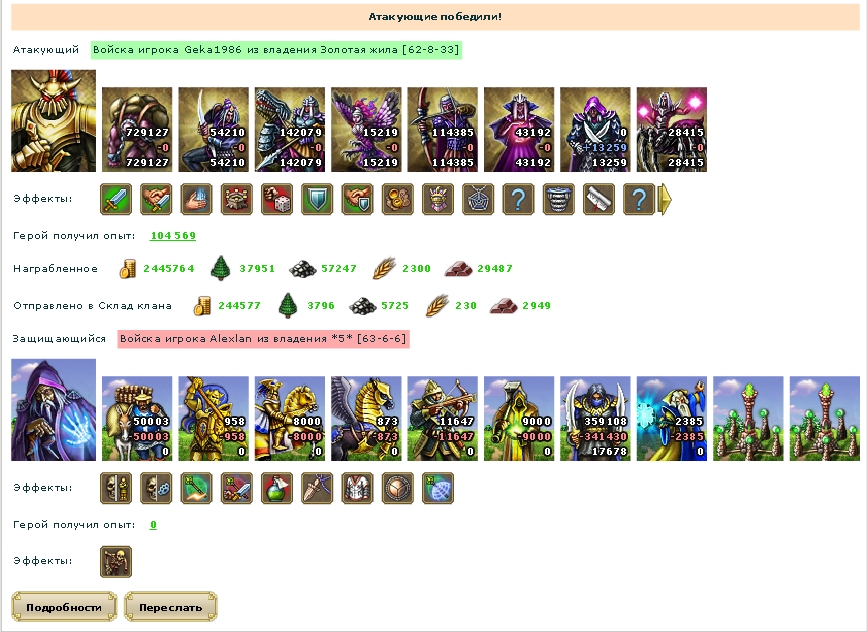This screenshot has width=867, height=632.
Task: Click the Переслать button
Action: tap(171, 607)
